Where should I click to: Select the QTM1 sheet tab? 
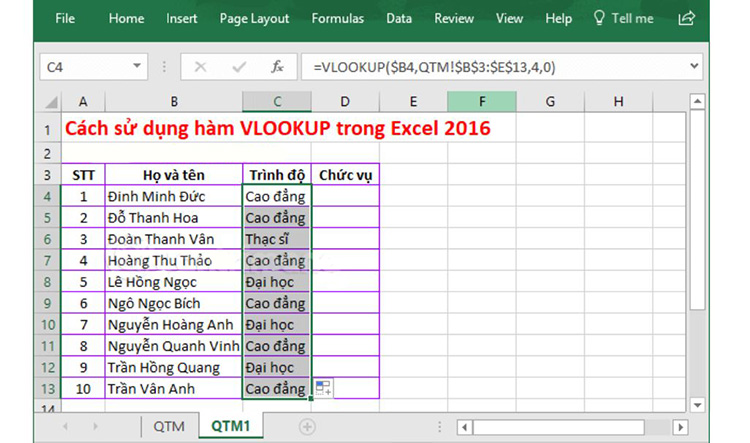(x=231, y=426)
